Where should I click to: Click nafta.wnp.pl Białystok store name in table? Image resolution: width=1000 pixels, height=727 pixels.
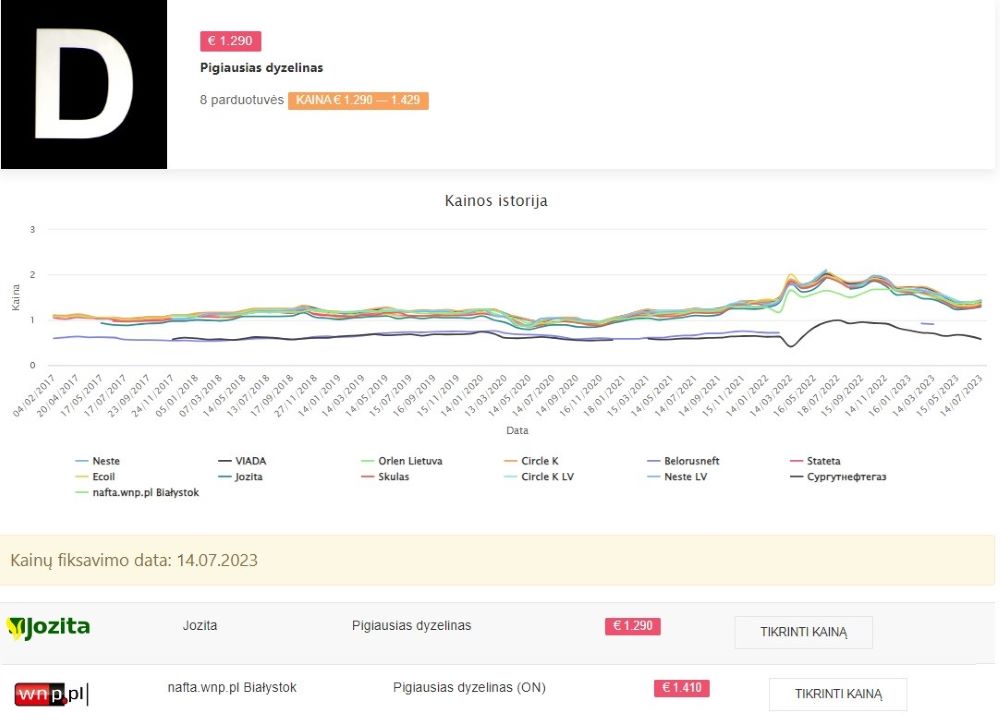pos(232,687)
